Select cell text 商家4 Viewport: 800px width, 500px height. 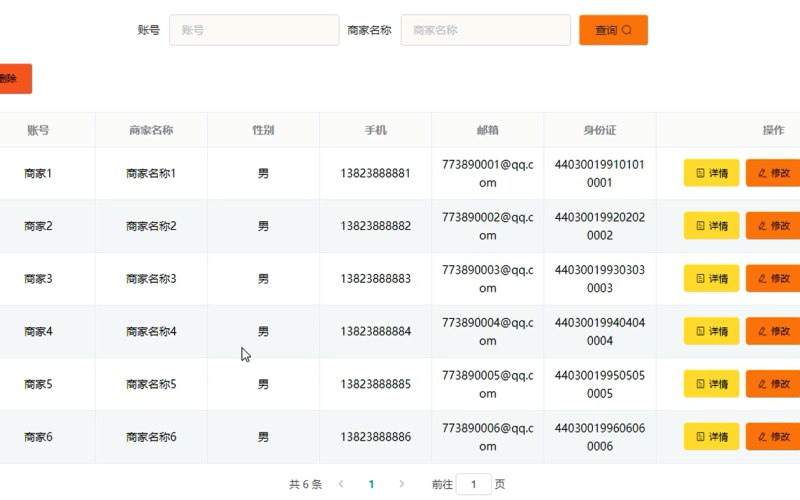[x=38, y=332]
